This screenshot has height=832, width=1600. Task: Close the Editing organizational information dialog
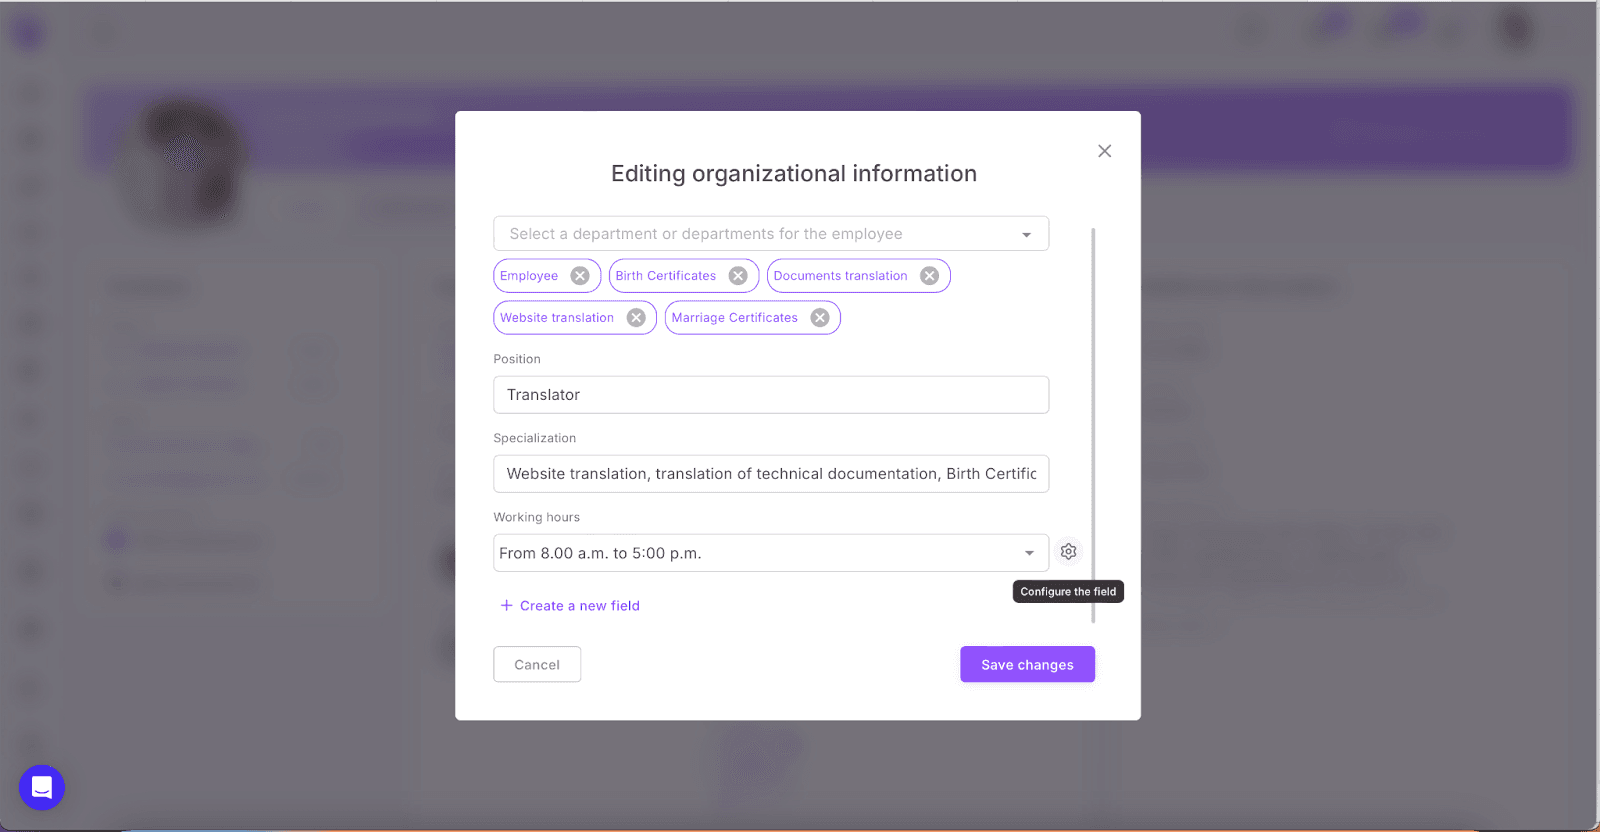click(x=1104, y=151)
